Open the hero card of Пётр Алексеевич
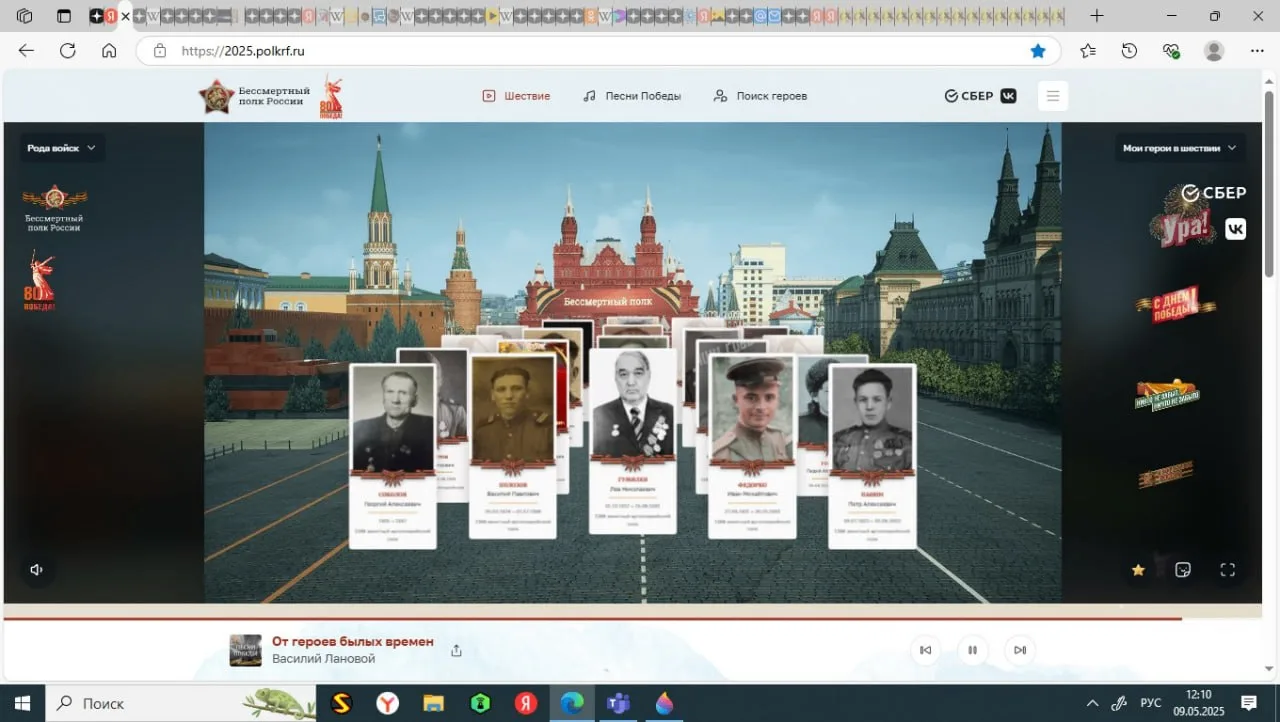The image size is (1280, 722). point(872,456)
